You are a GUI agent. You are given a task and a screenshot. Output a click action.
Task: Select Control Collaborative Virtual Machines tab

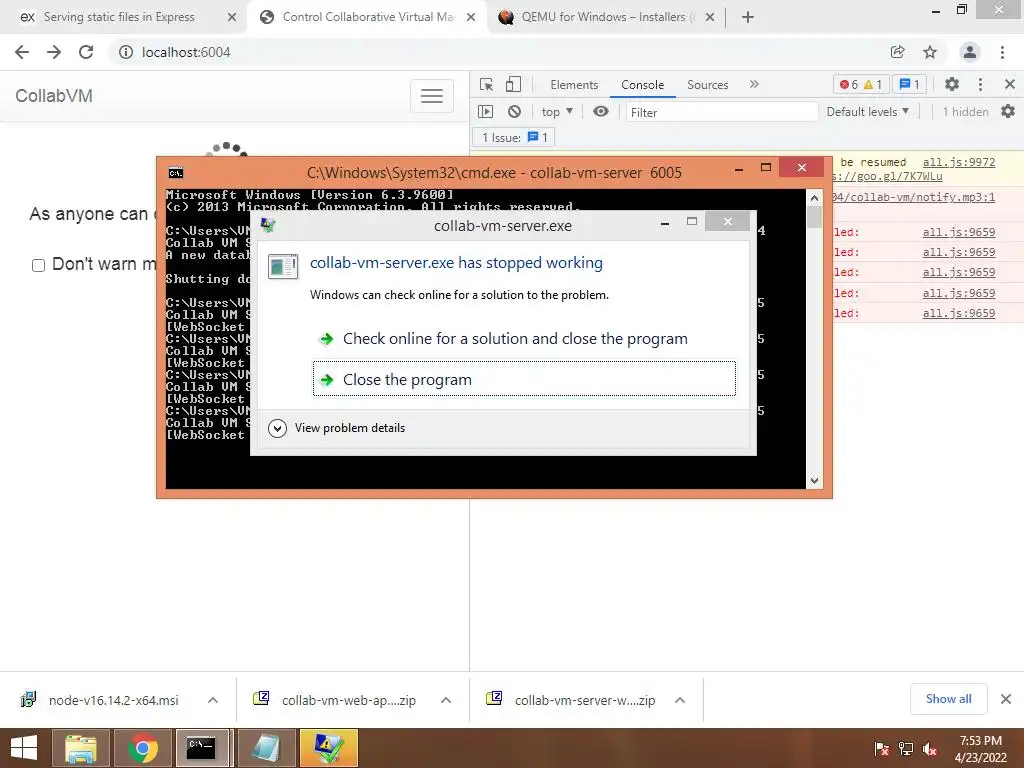[368, 17]
